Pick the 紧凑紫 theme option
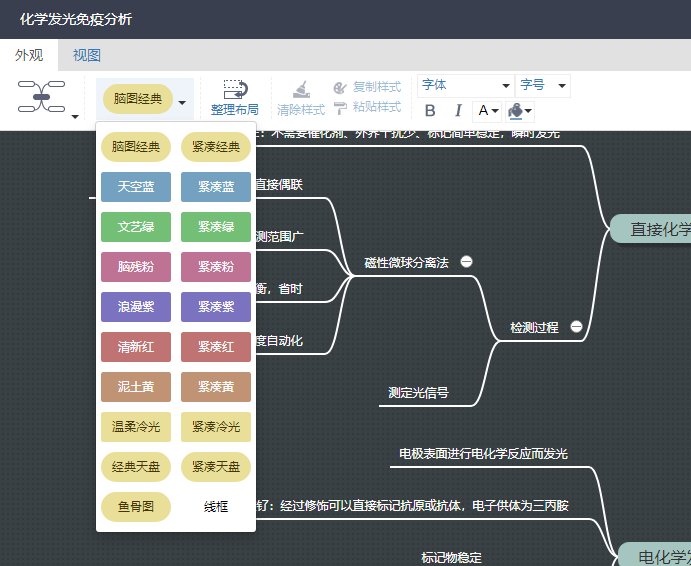 point(216,307)
